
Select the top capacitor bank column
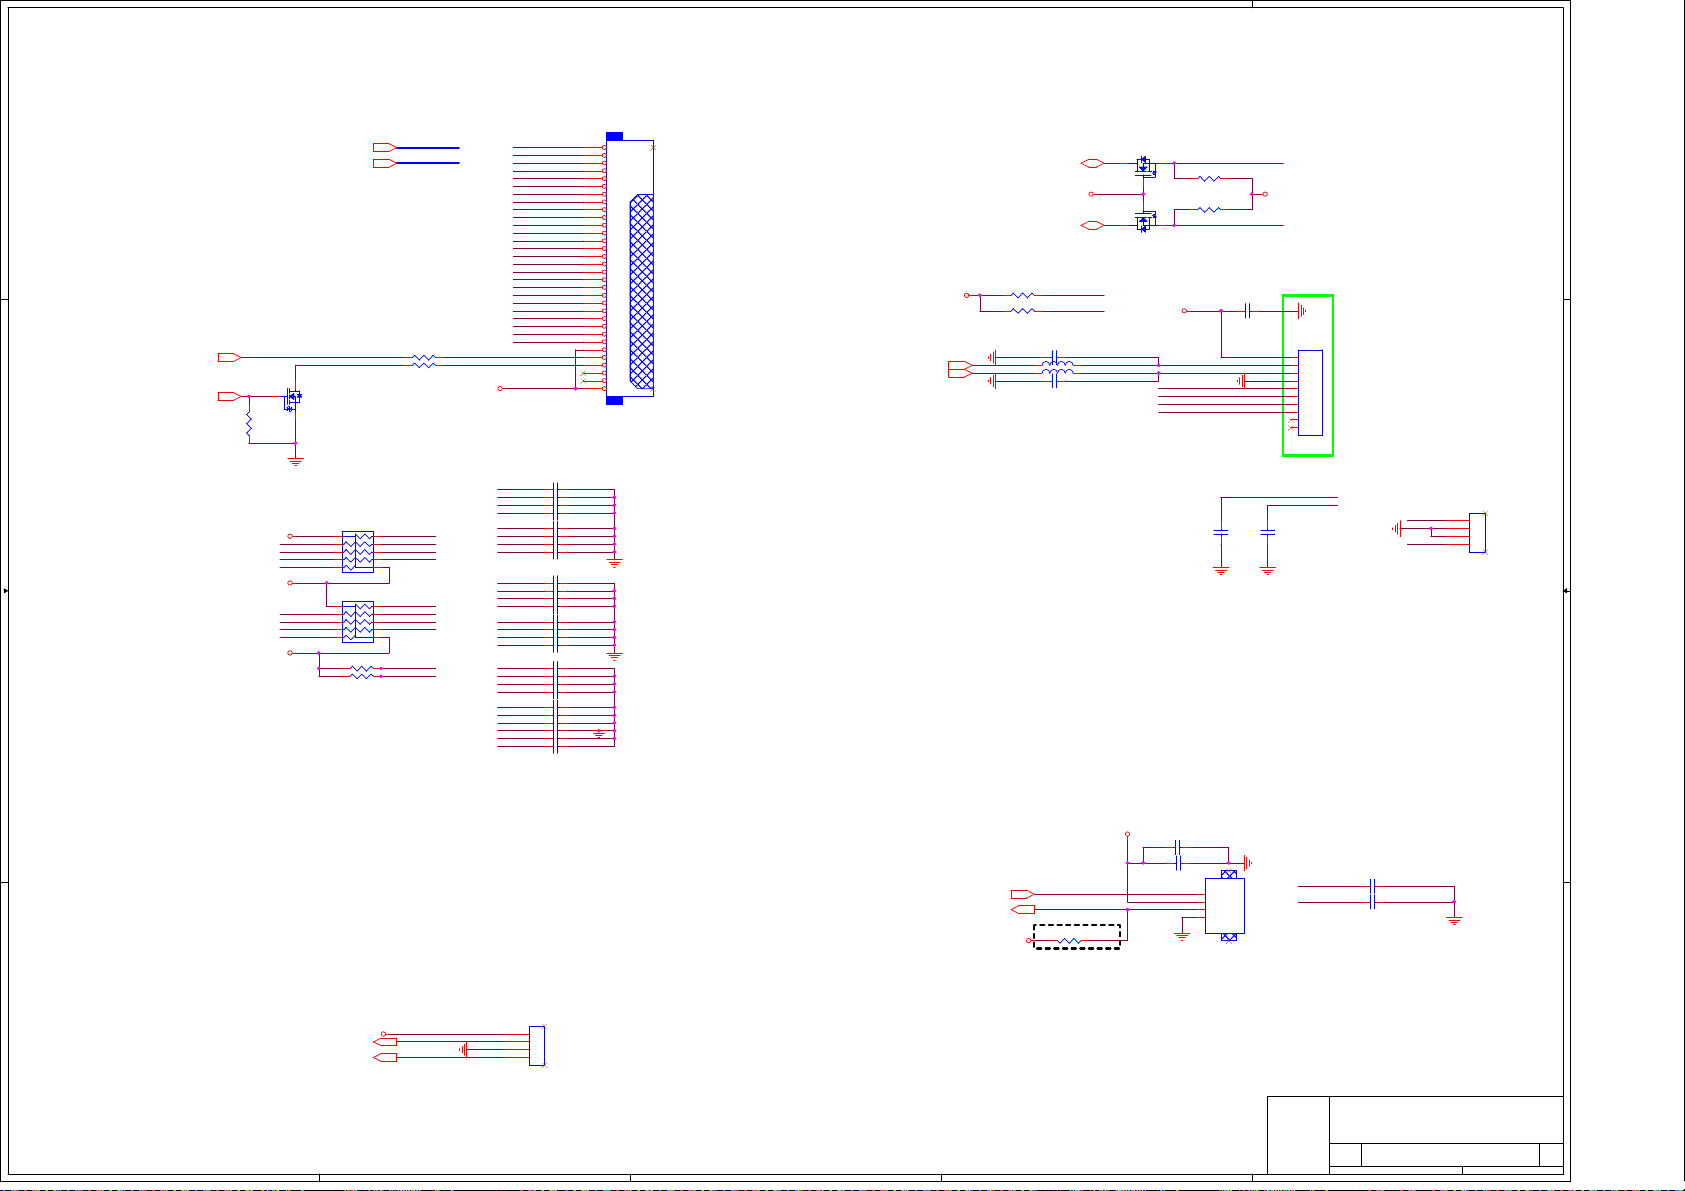point(556,520)
